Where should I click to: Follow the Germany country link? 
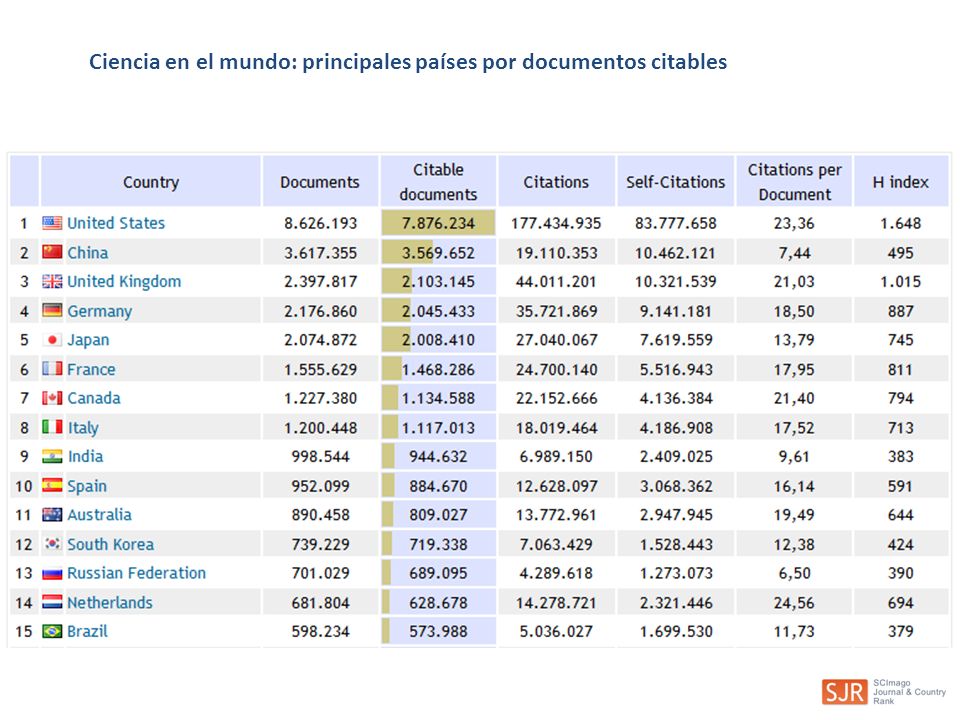99,311
